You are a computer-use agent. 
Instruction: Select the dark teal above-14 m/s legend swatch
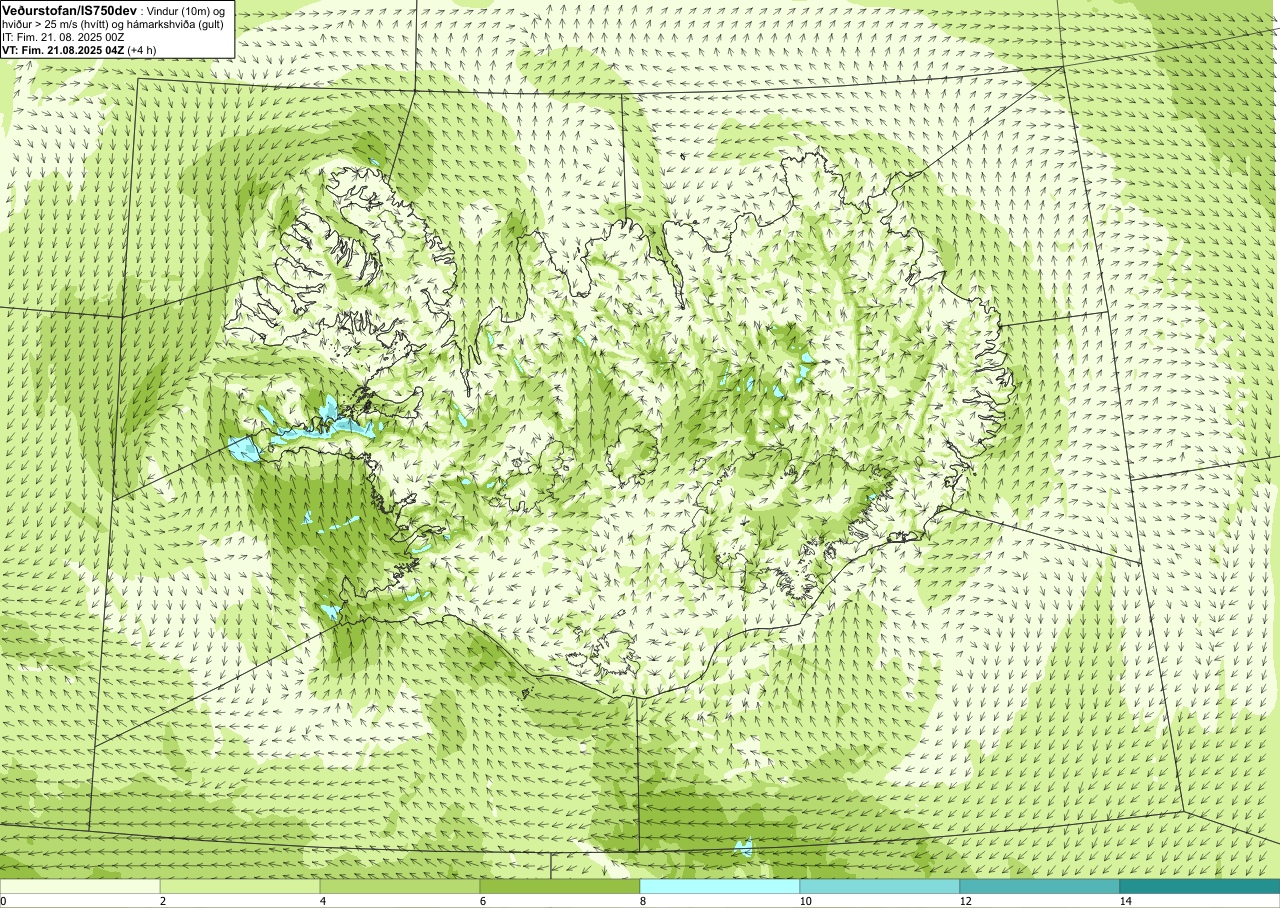click(1200, 886)
